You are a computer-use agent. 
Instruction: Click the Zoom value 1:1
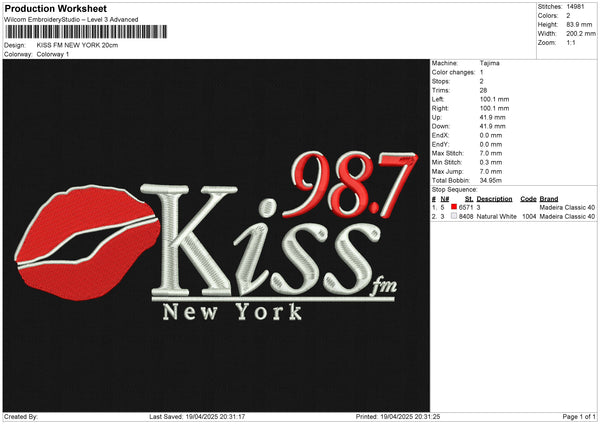click(571, 42)
